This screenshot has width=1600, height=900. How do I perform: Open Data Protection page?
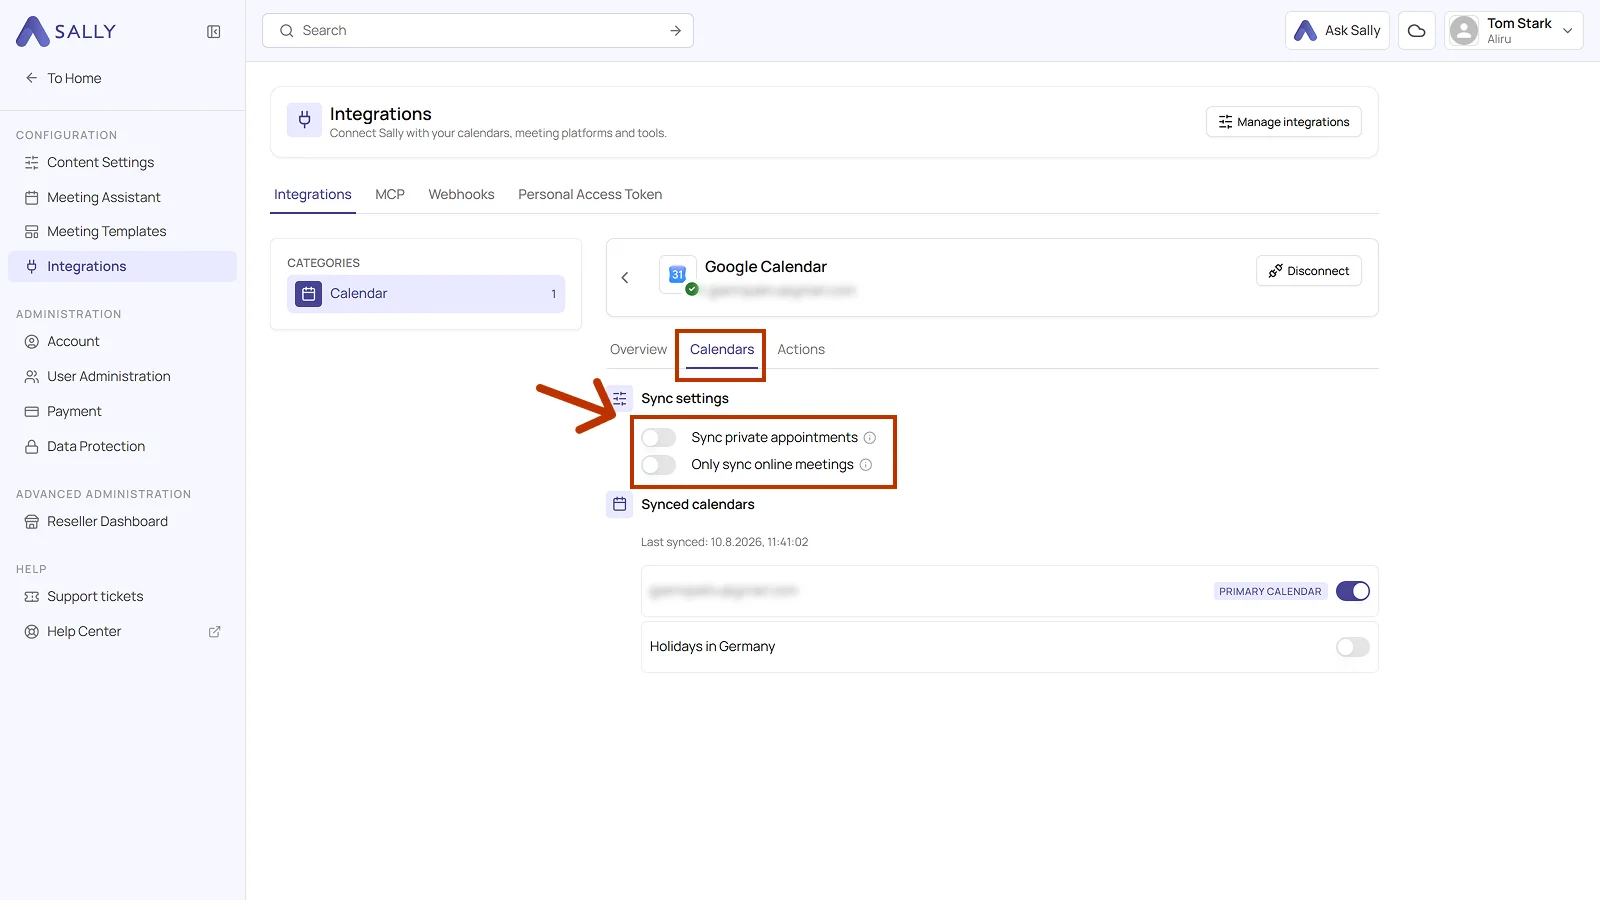click(122, 447)
